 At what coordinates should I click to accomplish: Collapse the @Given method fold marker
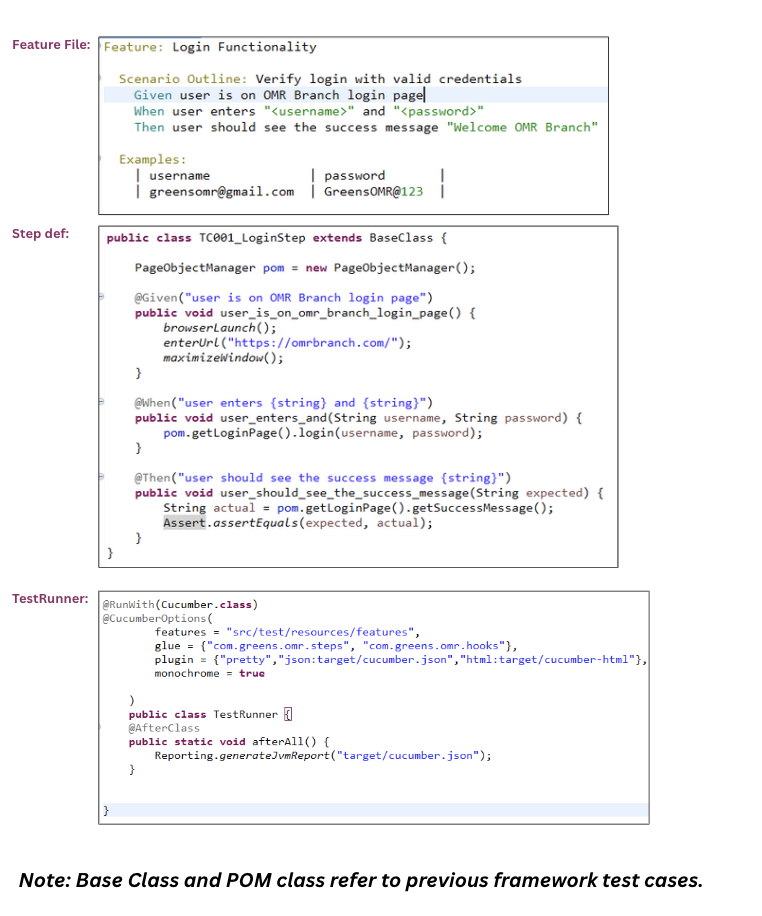click(101, 297)
